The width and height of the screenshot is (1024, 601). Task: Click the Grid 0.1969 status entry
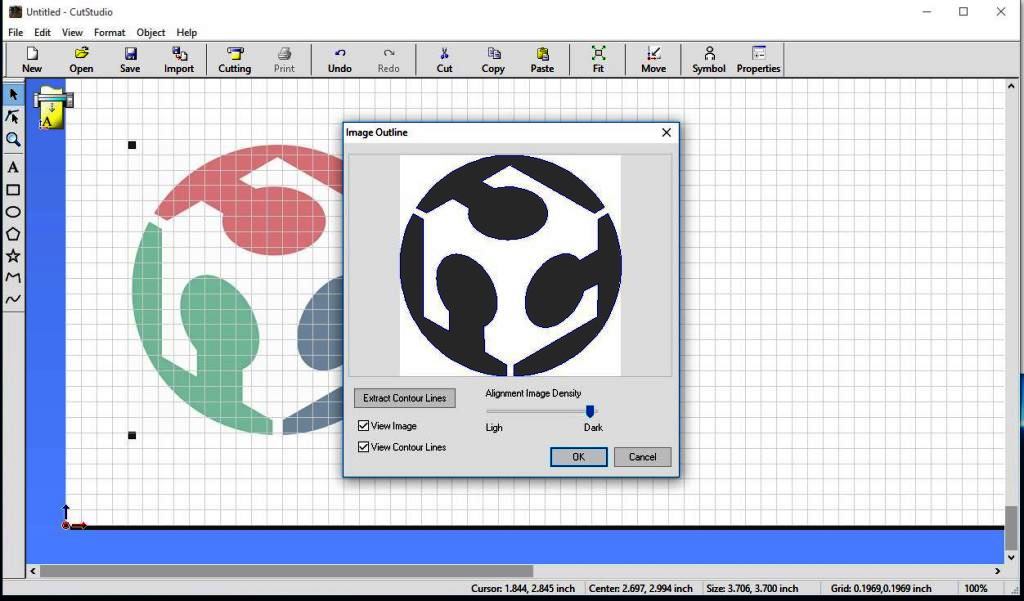coord(881,589)
